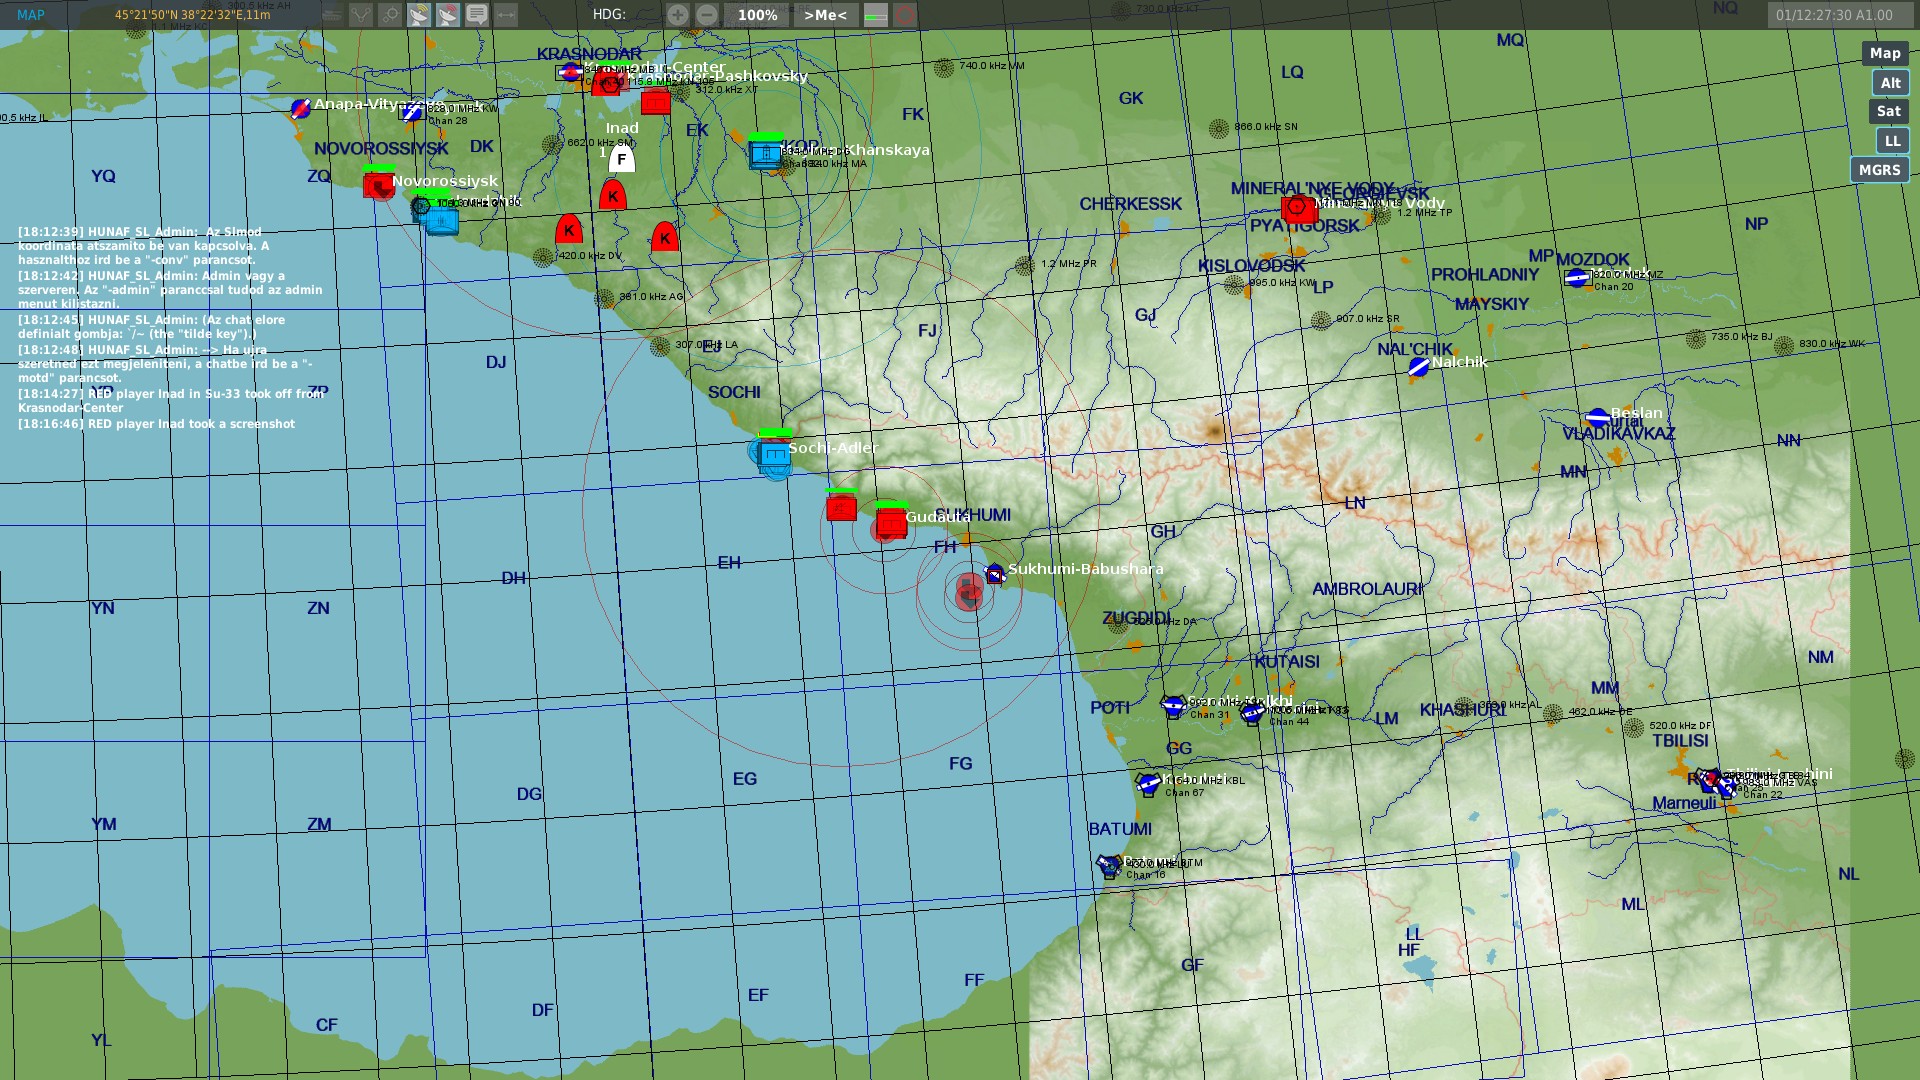Image resolution: width=1920 pixels, height=1080 pixels.
Task: Select the Kutaisi airfield icon with Chan 44
Action: click(x=1252, y=713)
